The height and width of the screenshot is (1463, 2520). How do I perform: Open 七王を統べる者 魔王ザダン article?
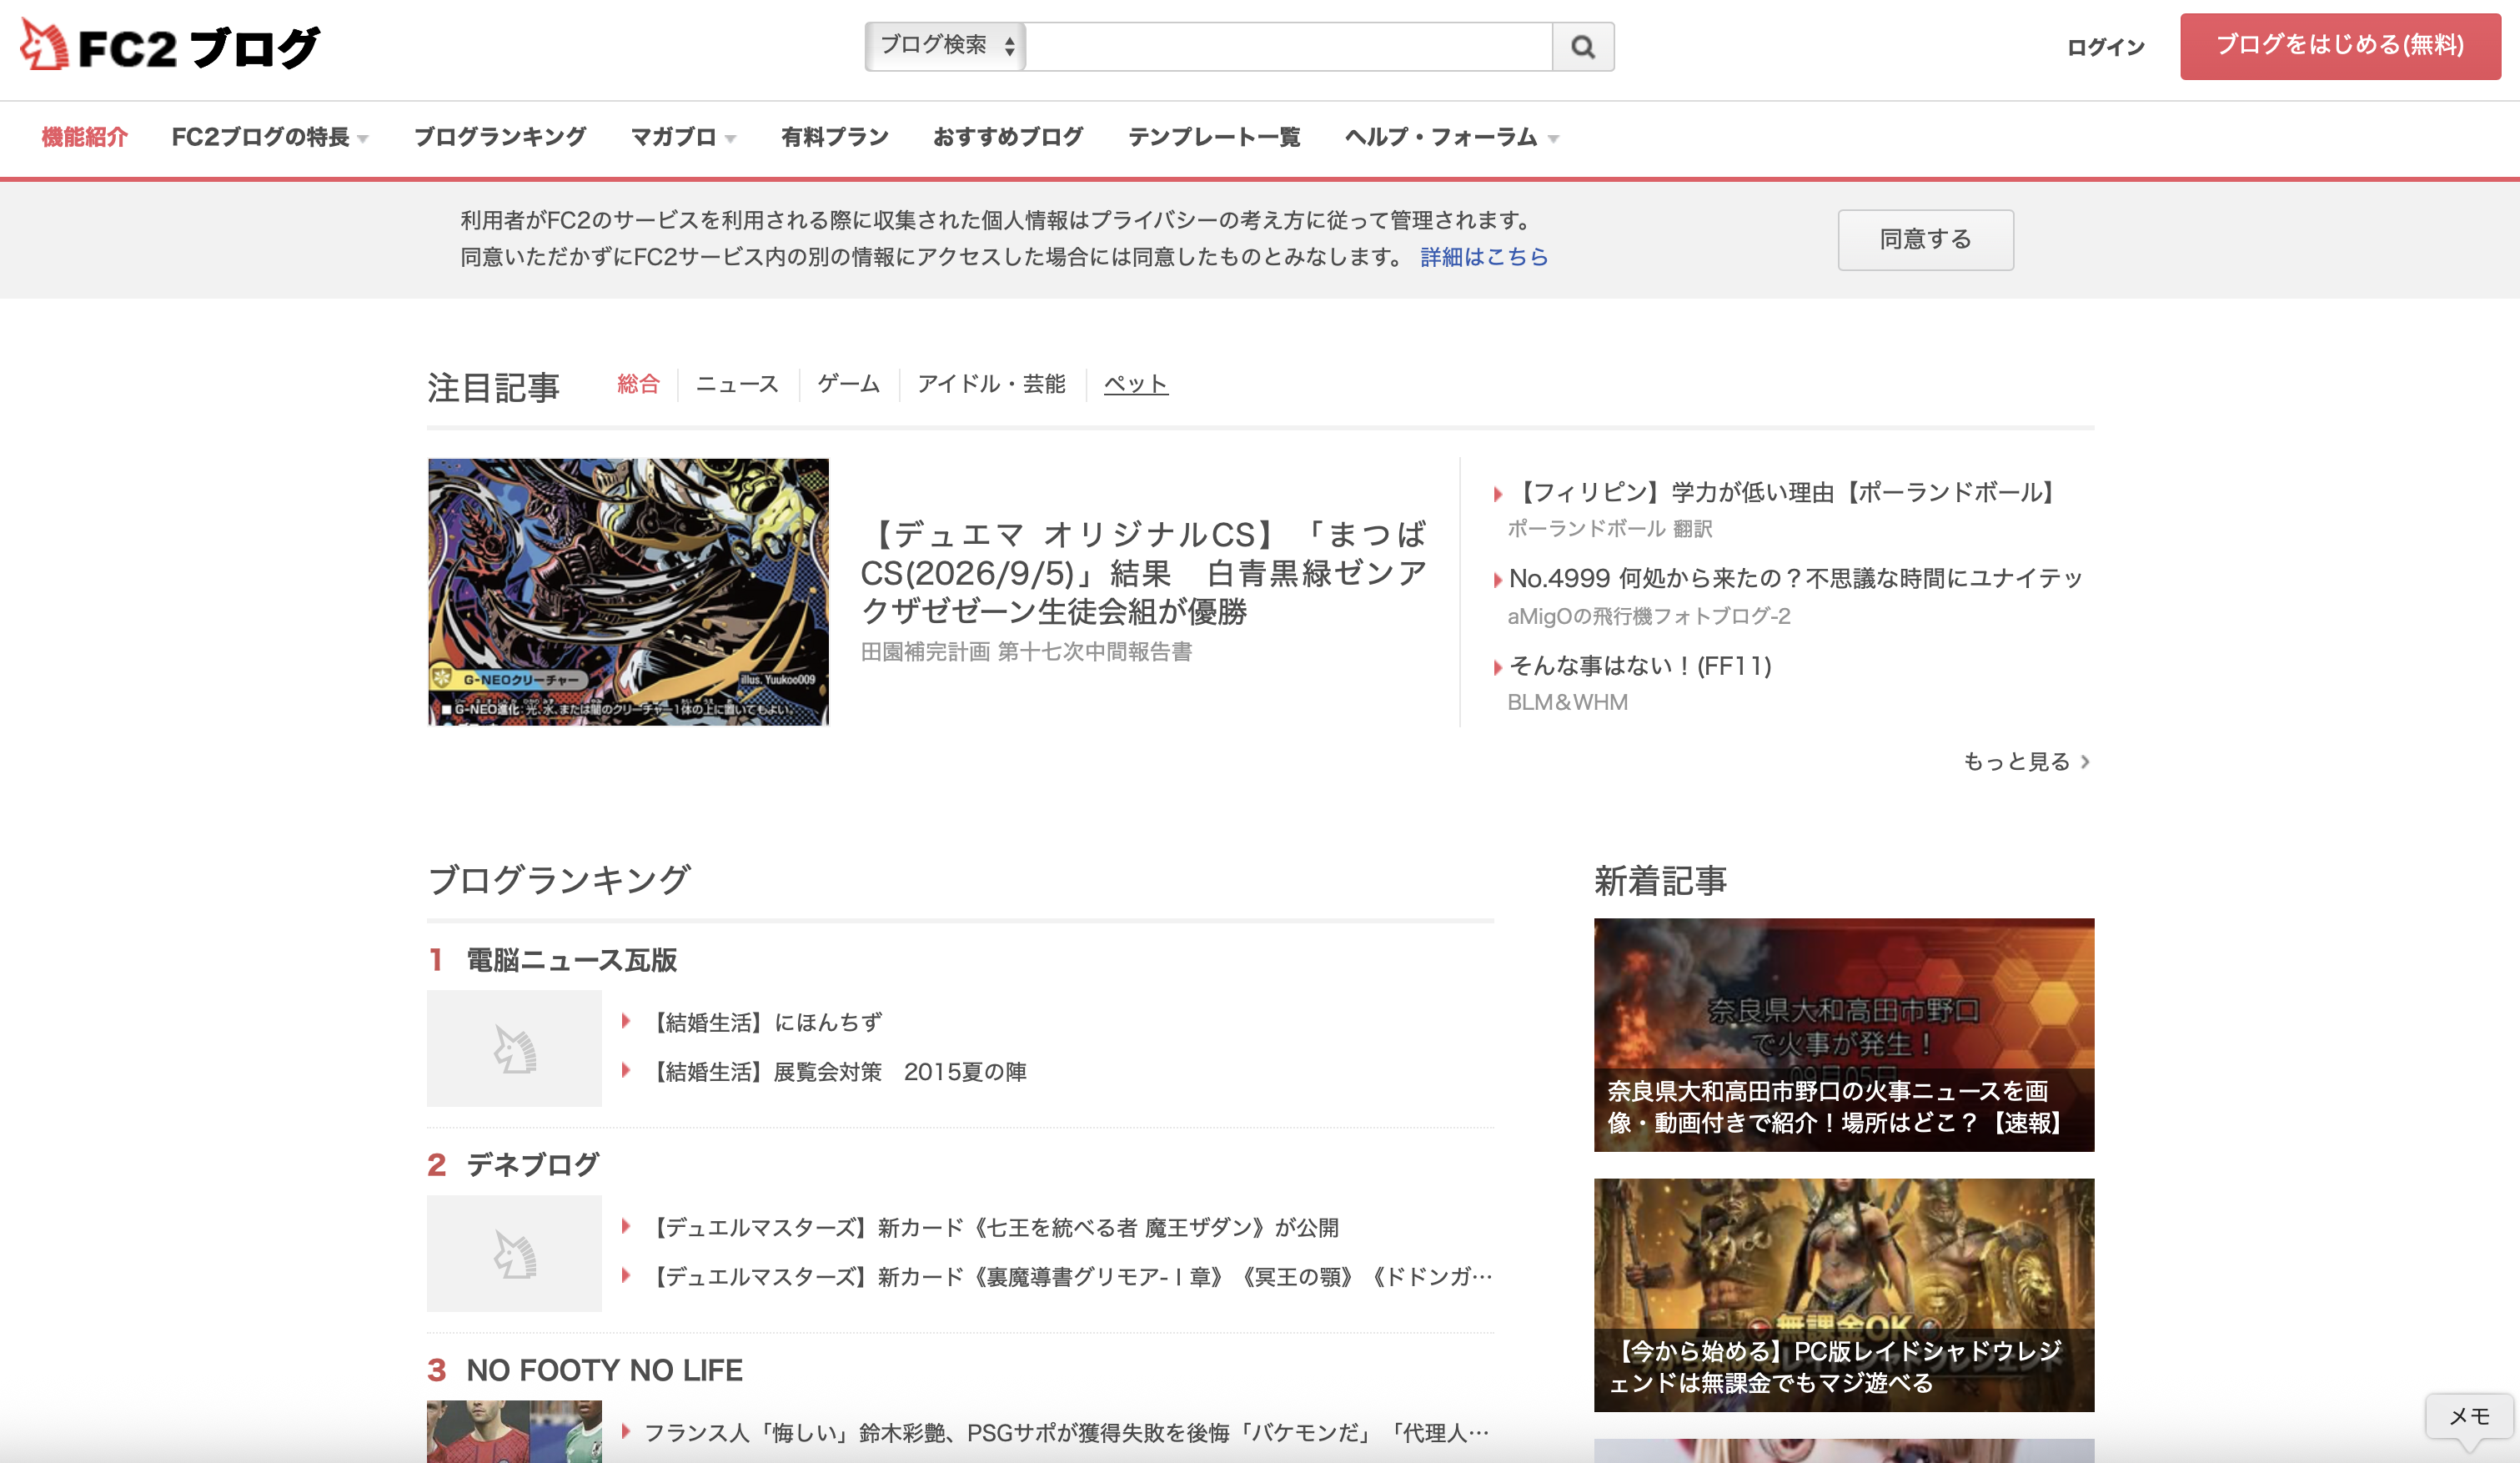tap(991, 1227)
